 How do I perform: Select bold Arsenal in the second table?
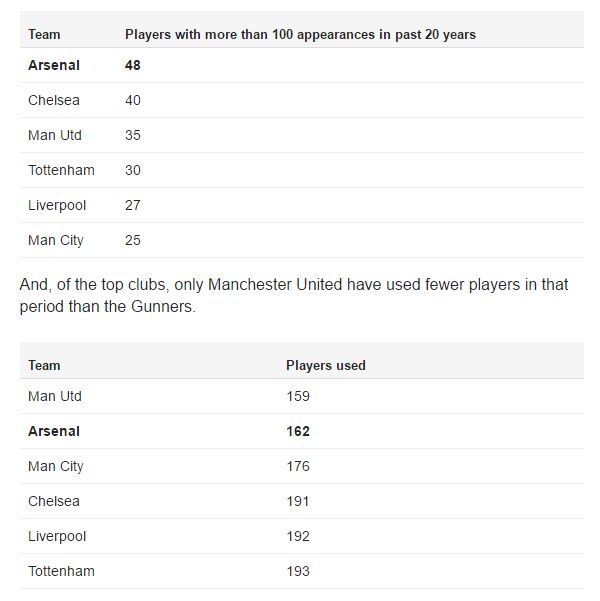pos(54,431)
